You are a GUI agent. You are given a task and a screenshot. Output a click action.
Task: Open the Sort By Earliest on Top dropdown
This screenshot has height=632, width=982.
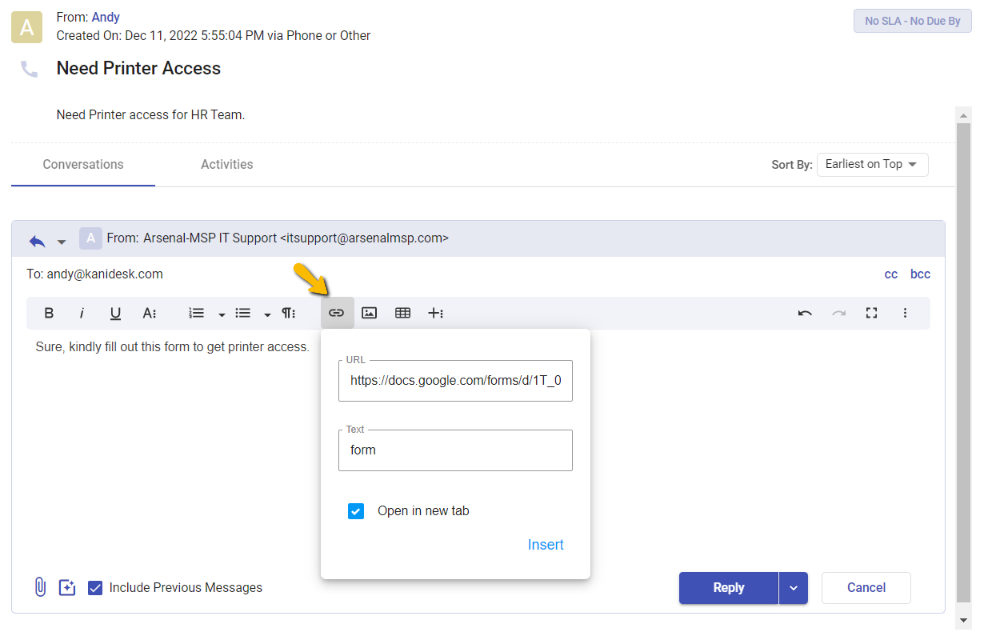point(872,165)
